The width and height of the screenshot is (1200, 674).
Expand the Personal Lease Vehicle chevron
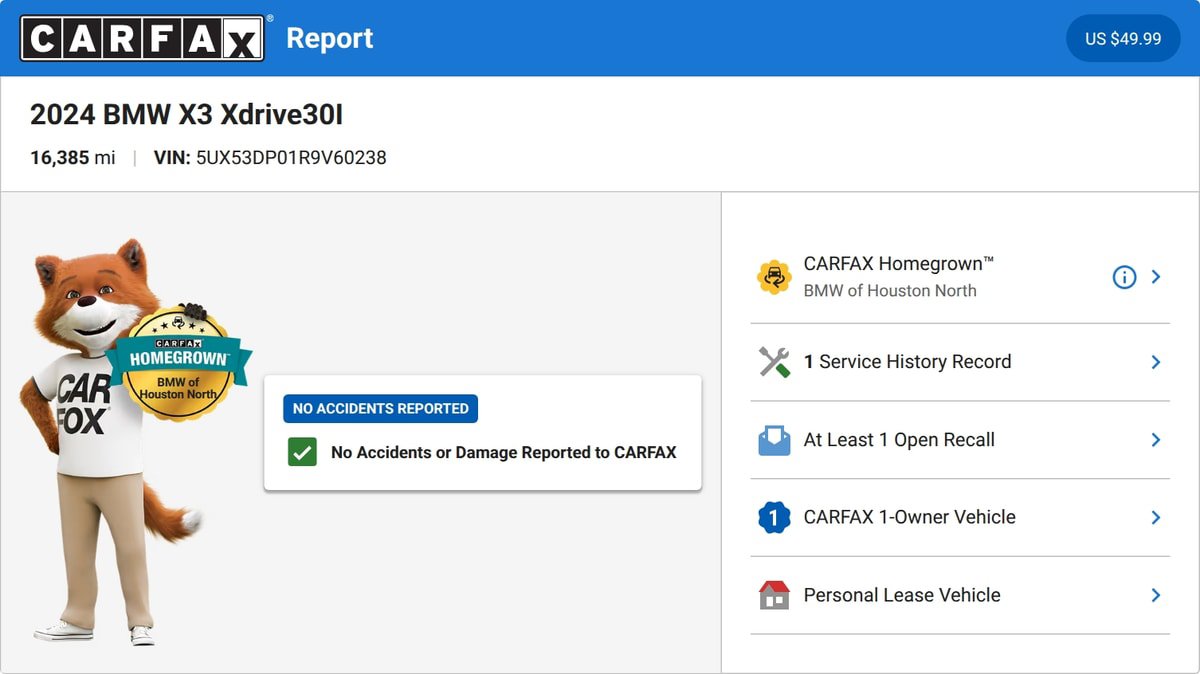1156,595
